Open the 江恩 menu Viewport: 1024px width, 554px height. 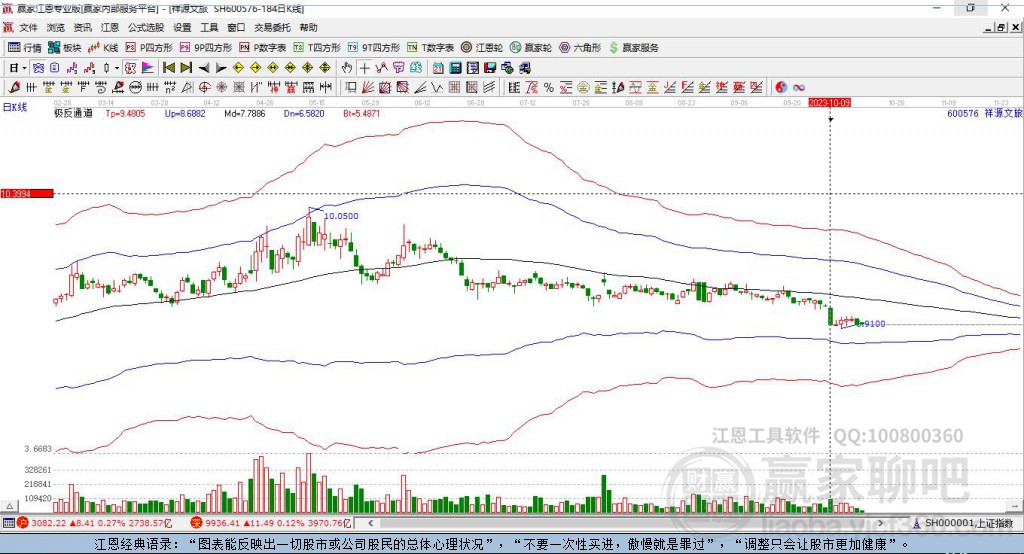110,27
